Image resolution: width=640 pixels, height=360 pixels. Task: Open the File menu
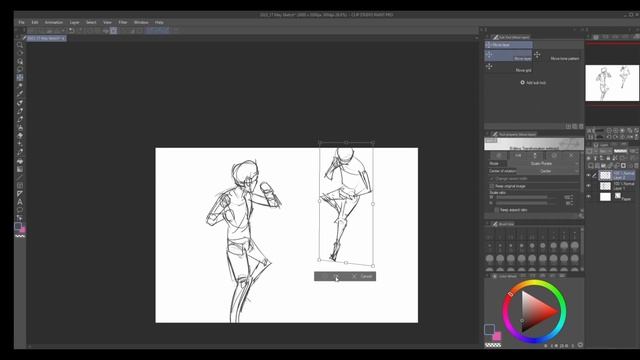pos(22,22)
